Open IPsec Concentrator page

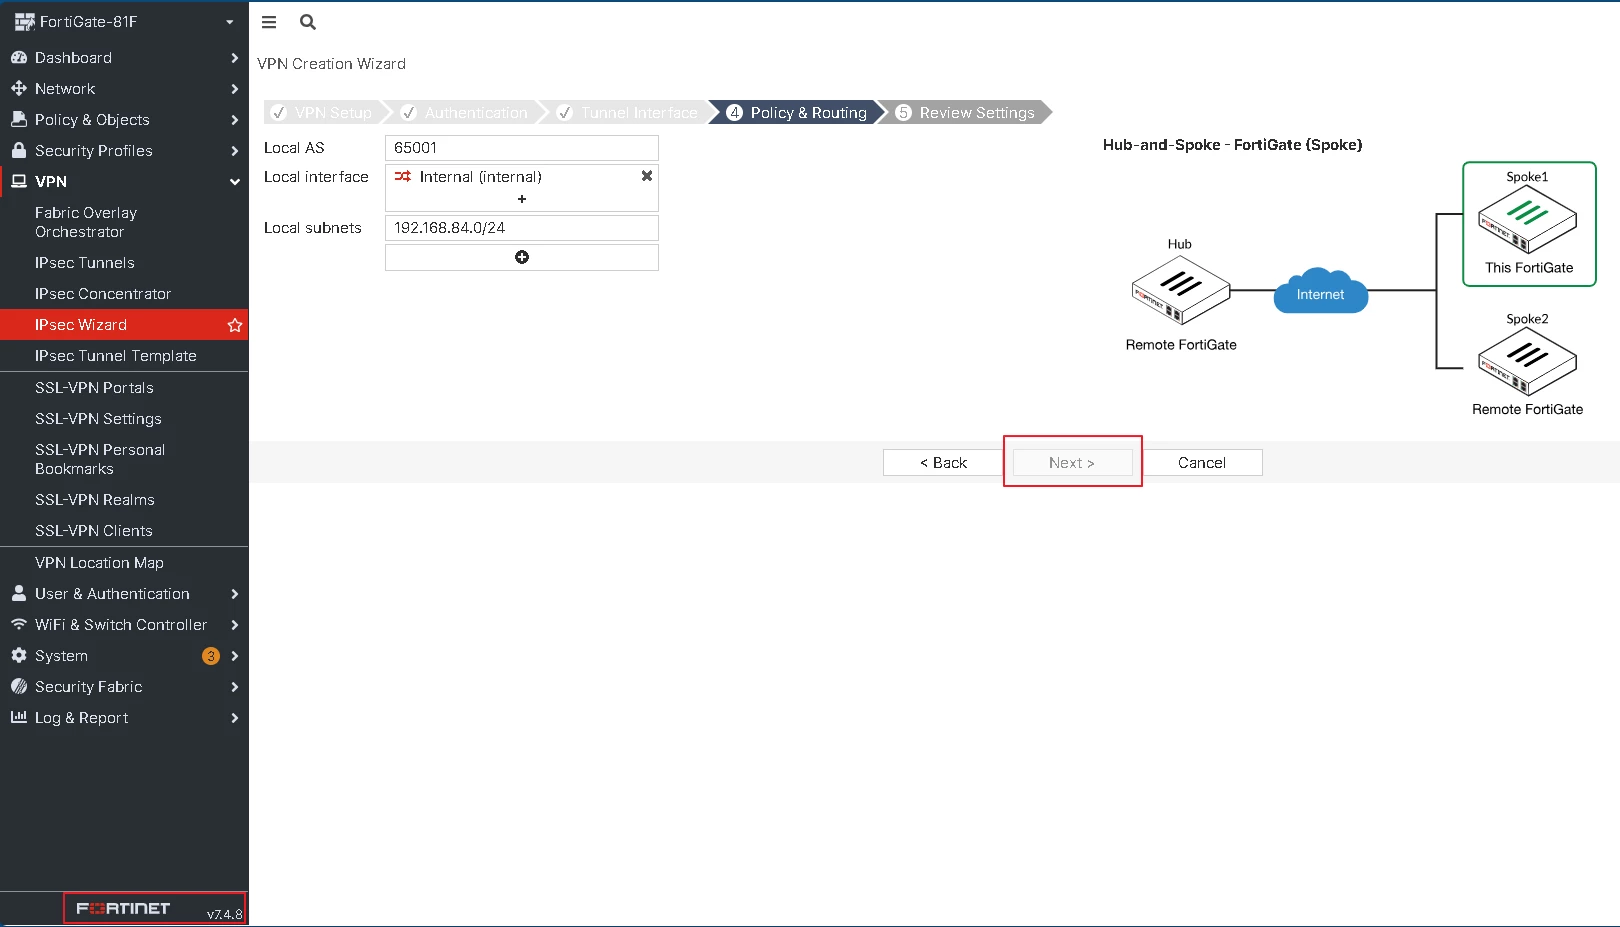click(x=124, y=294)
